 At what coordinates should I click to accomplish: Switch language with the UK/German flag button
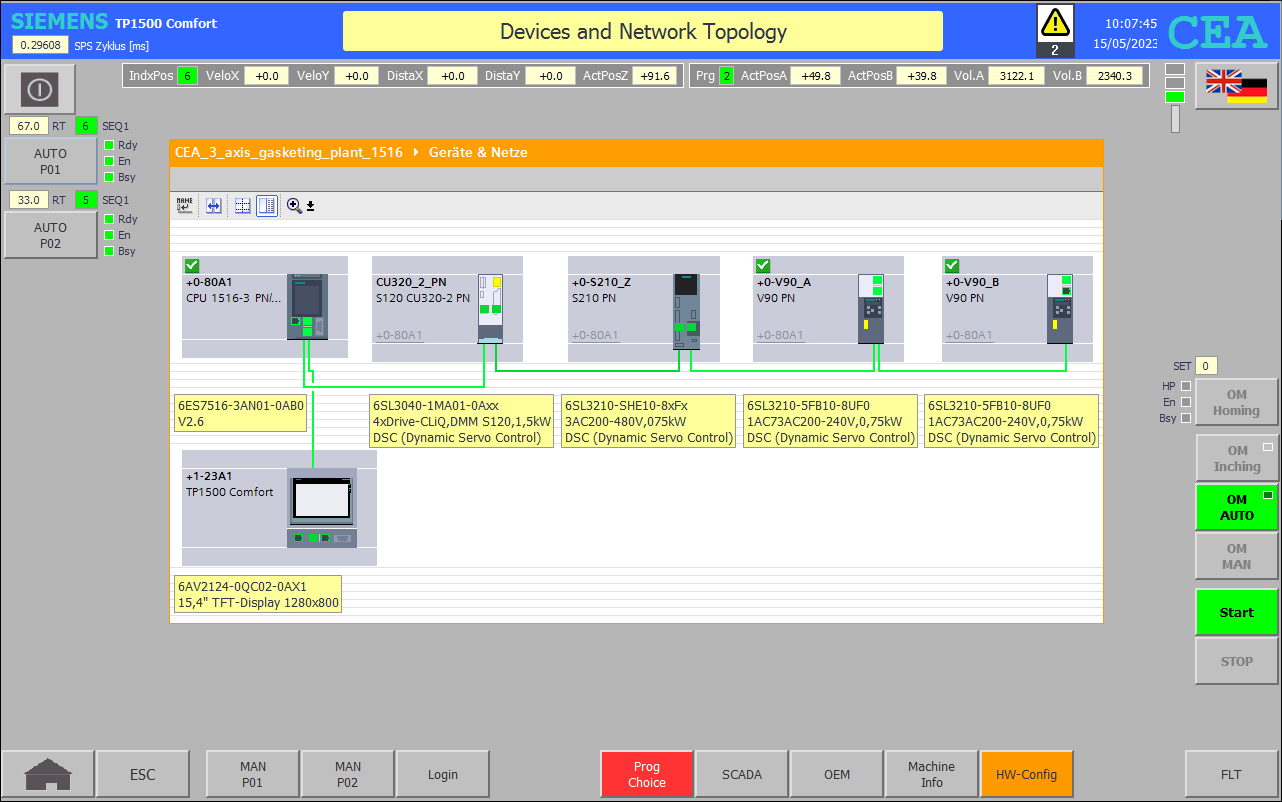[x=1236, y=86]
